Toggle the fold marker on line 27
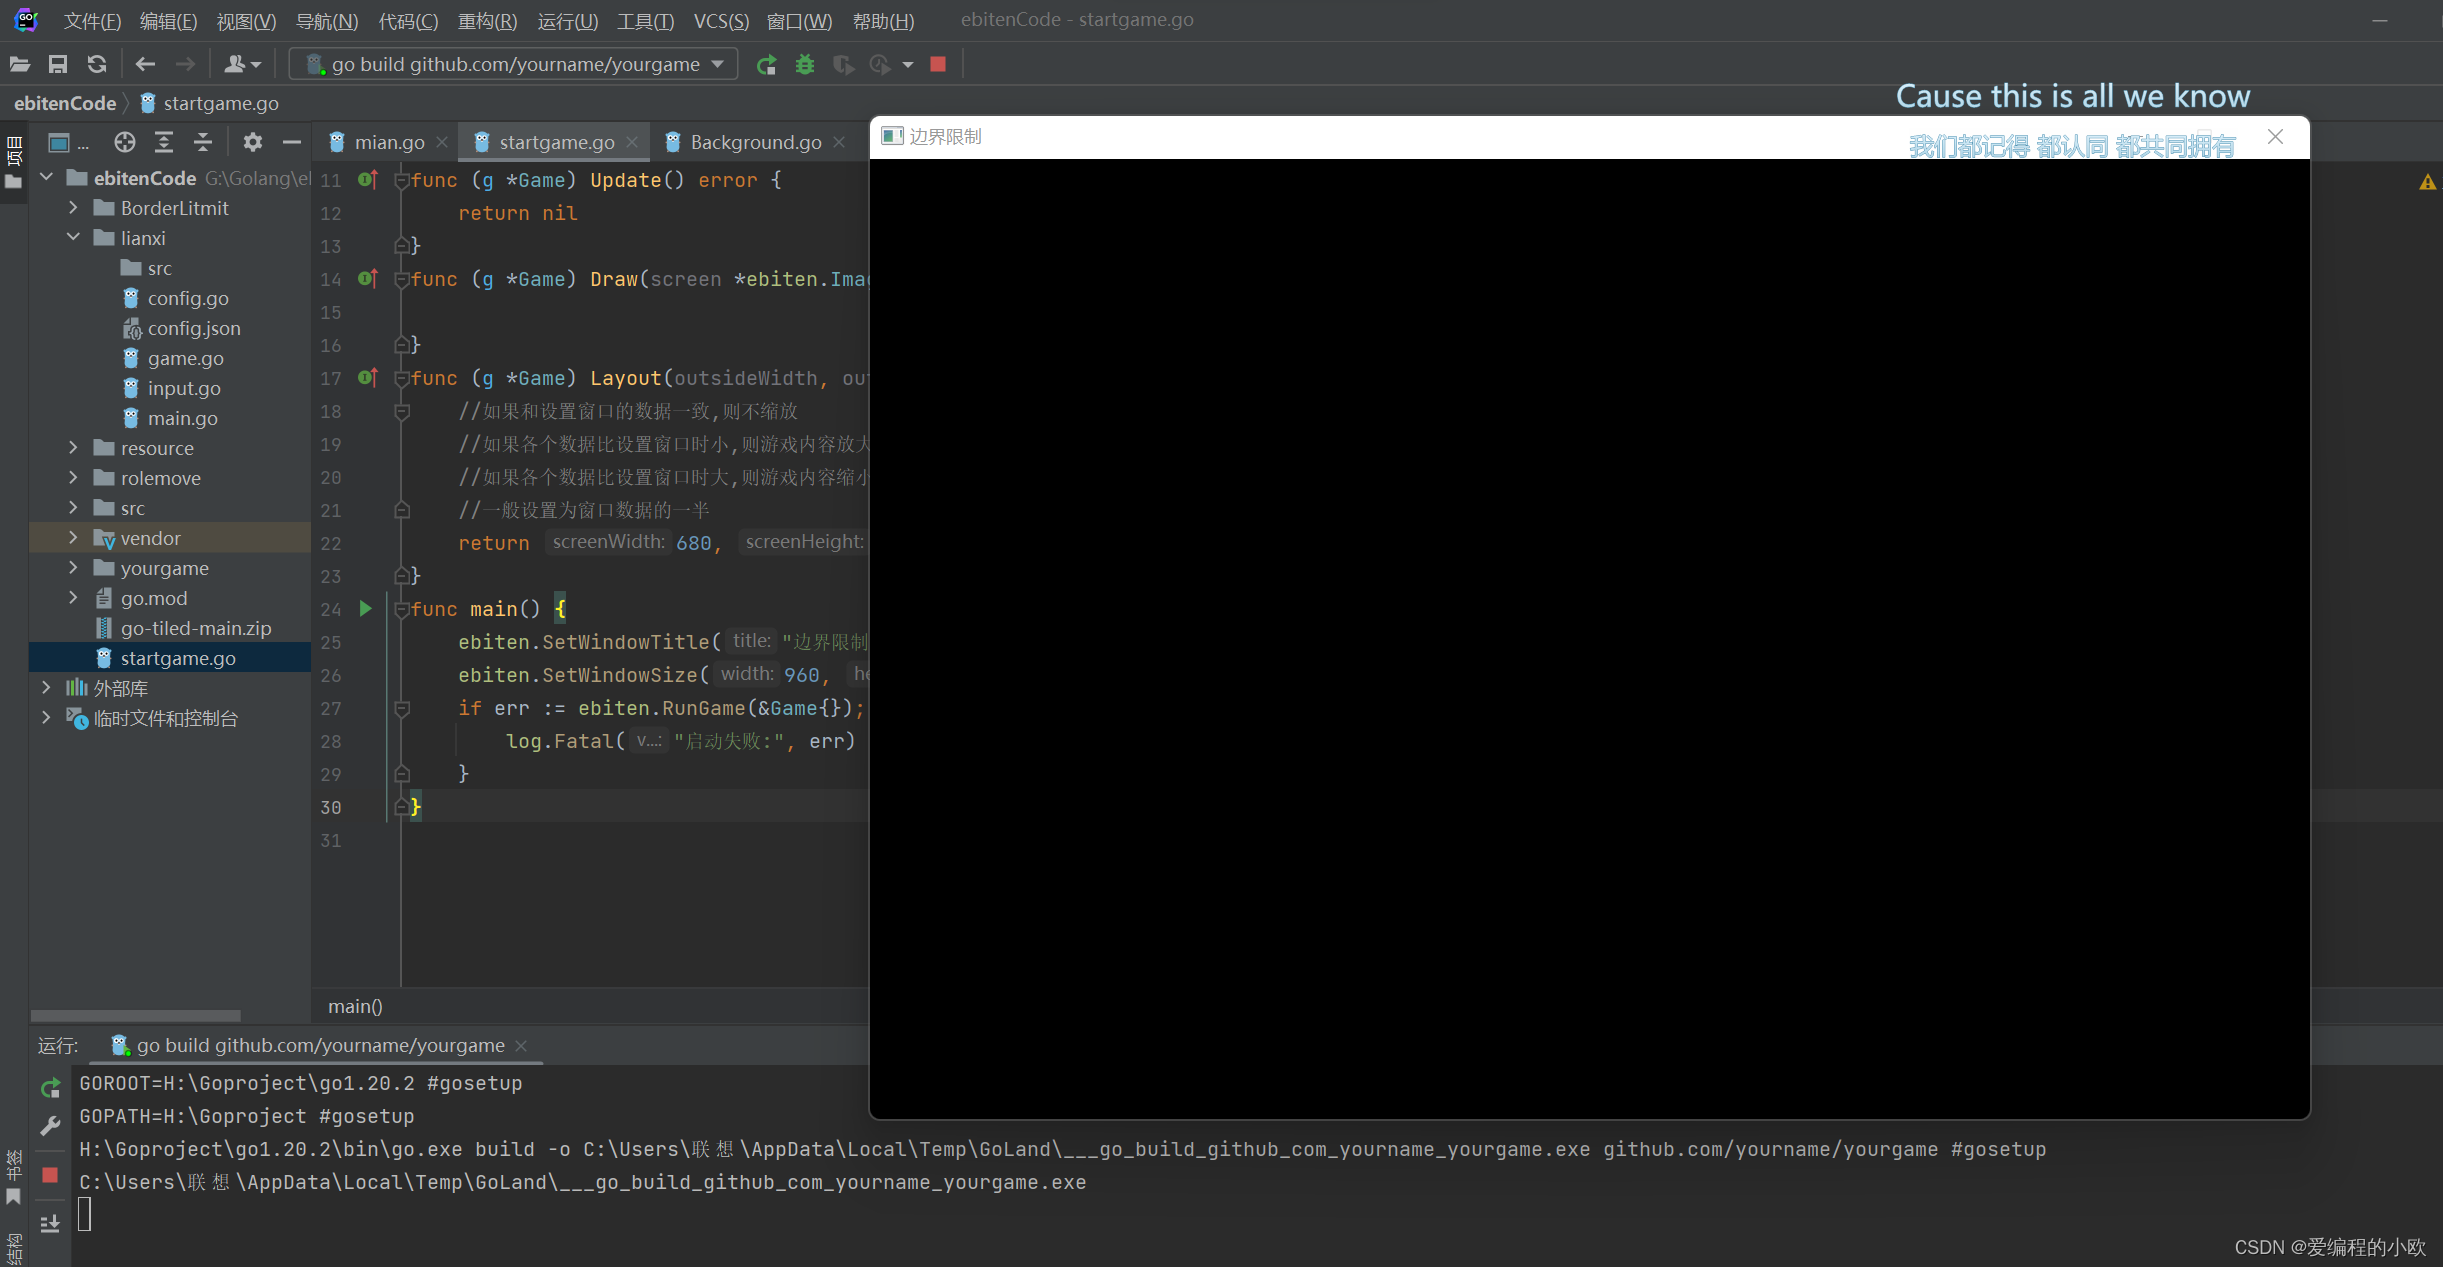Screen dimensions: 2443x1267 coord(402,708)
